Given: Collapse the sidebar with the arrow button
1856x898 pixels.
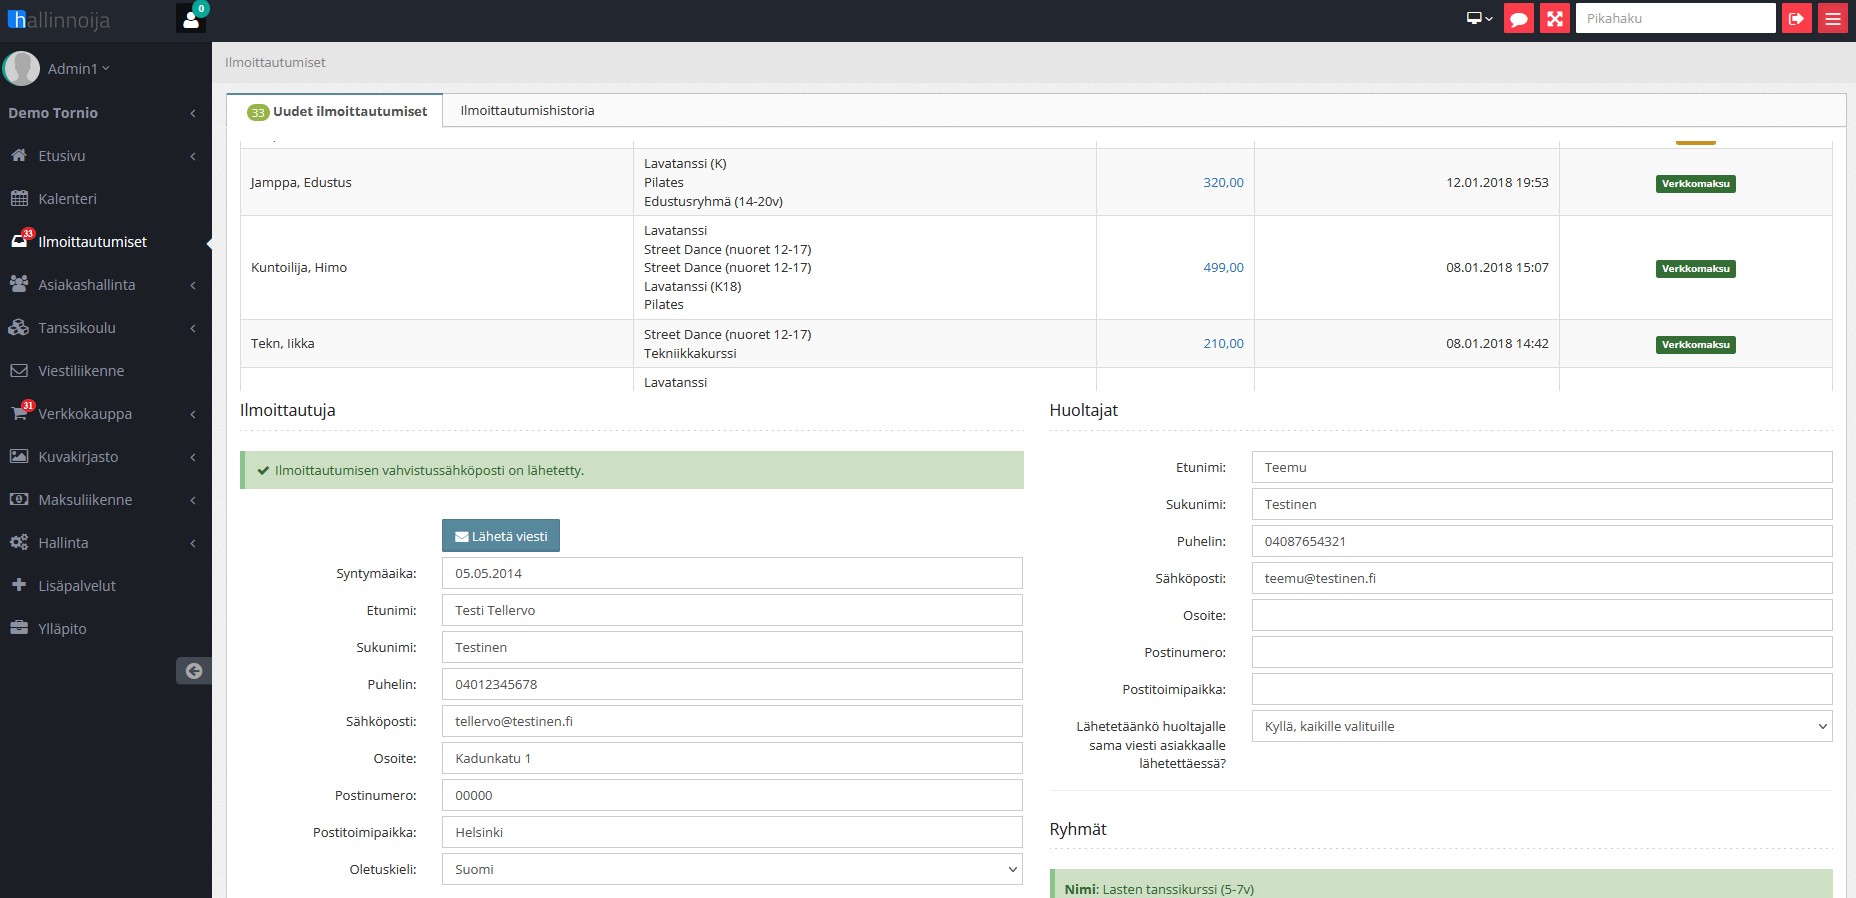Looking at the screenshot, I should [x=194, y=671].
